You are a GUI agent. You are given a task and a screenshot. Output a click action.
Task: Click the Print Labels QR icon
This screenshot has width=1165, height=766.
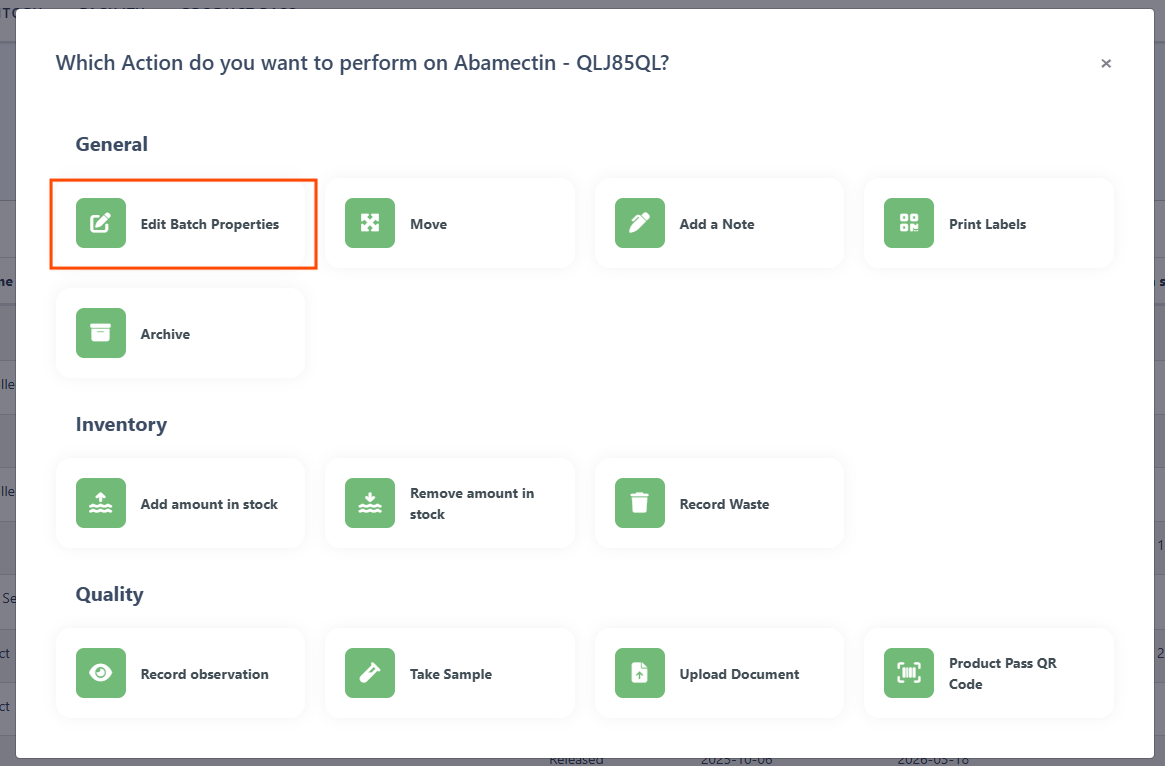click(909, 223)
